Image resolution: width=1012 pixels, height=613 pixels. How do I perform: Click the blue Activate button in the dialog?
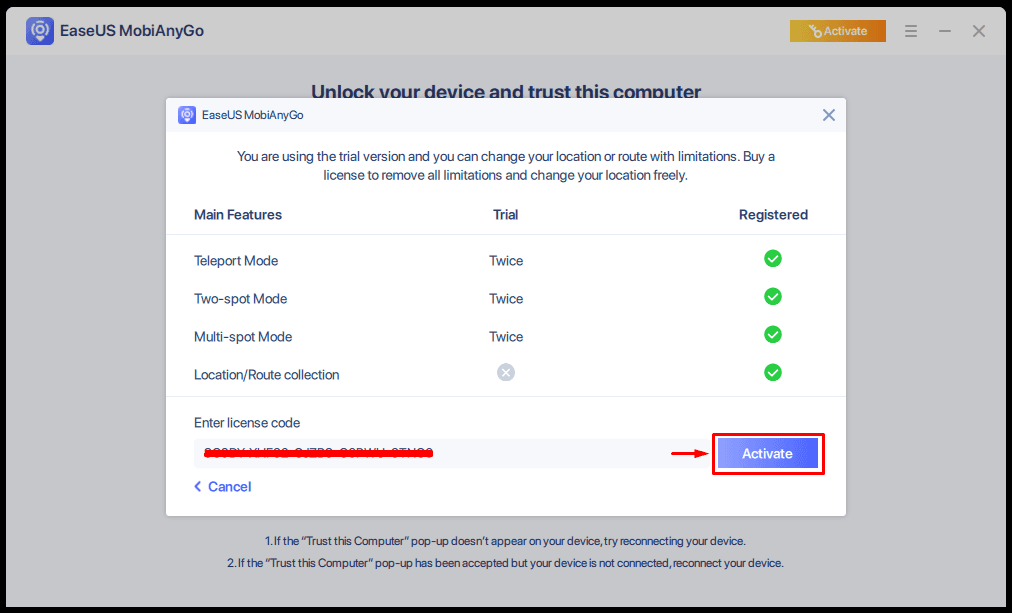coord(767,454)
